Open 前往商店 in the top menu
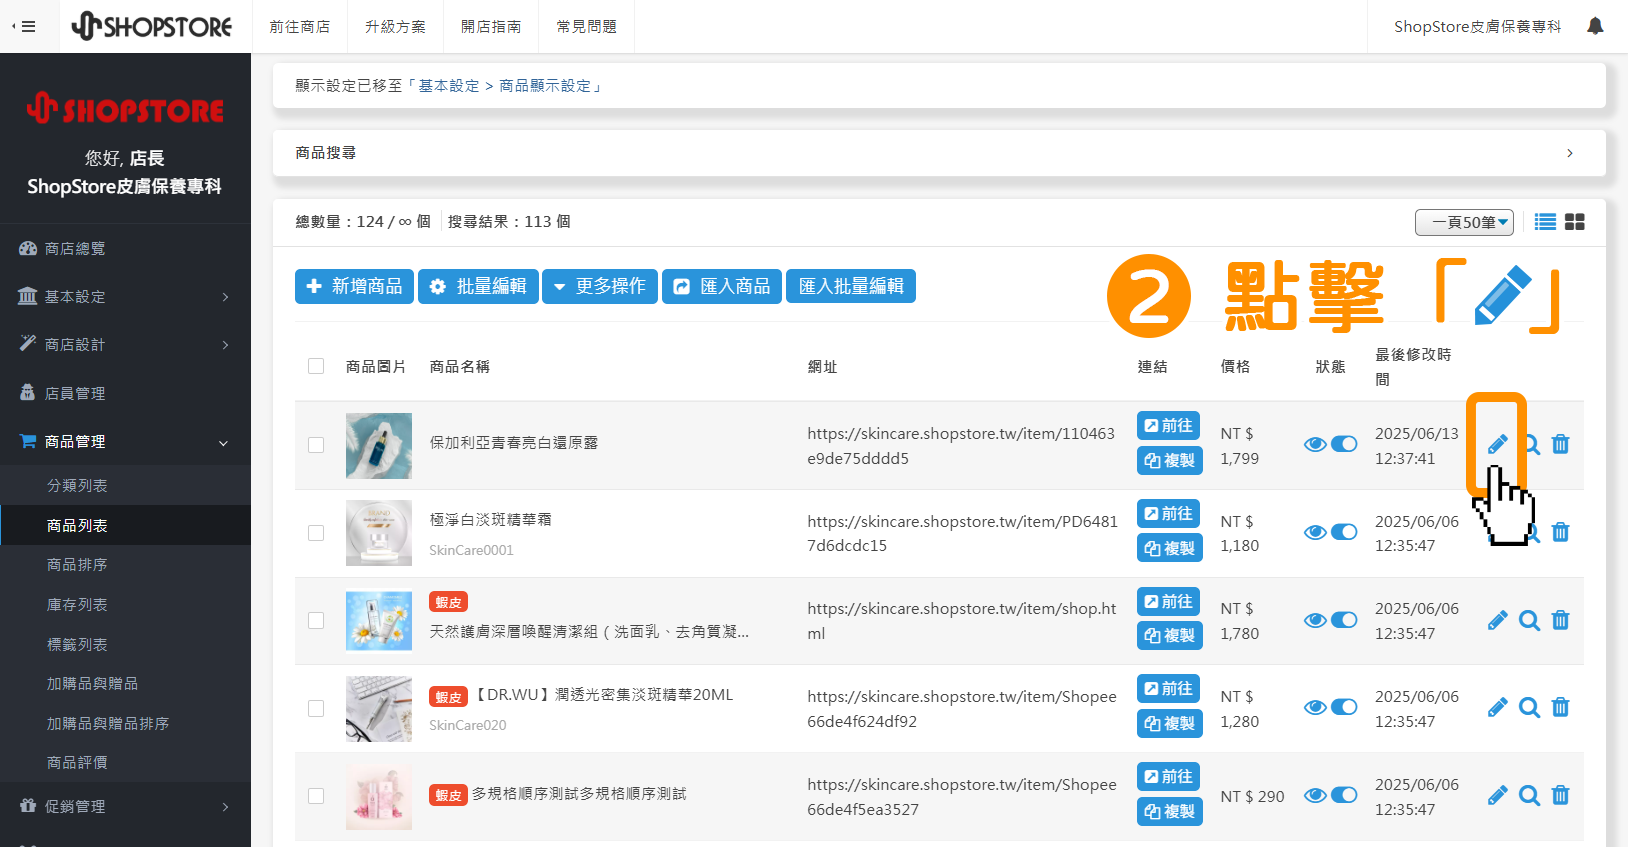The image size is (1628, 847). click(x=299, y=27)
